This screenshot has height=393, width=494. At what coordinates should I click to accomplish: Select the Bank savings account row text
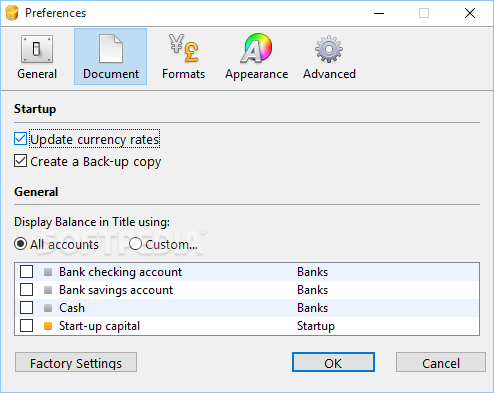[116, 290]
